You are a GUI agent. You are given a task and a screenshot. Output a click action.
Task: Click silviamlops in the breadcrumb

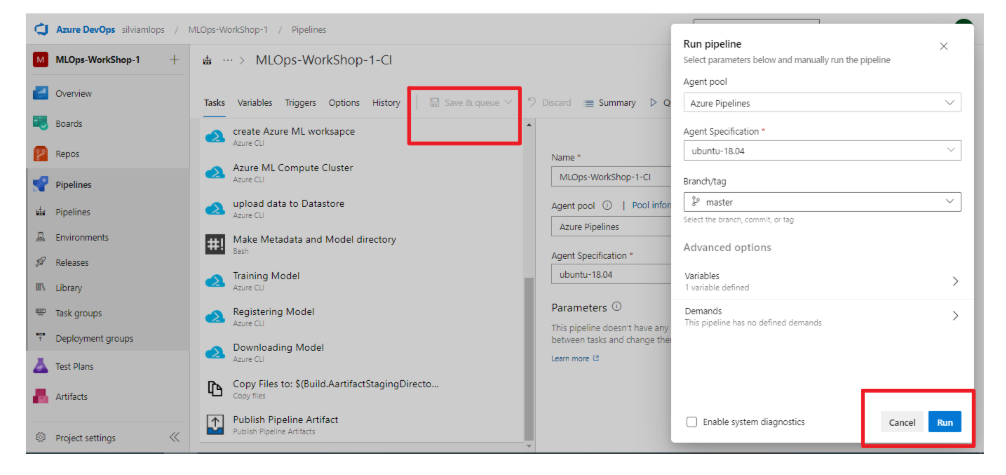142,30
